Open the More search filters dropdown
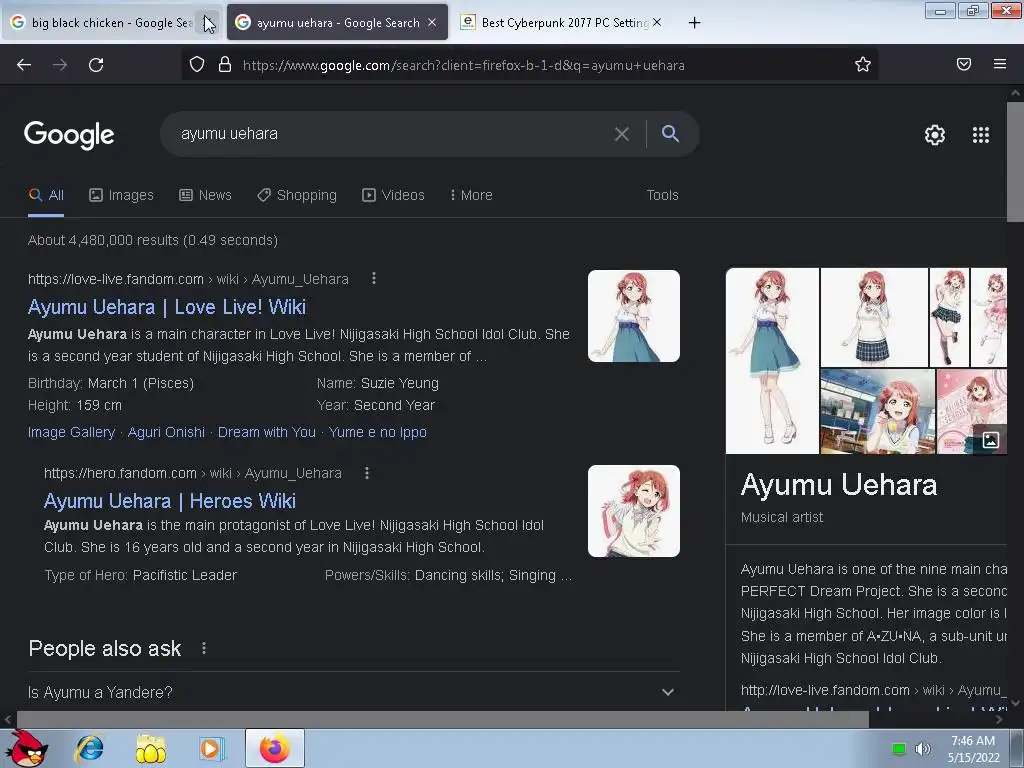 471,195
